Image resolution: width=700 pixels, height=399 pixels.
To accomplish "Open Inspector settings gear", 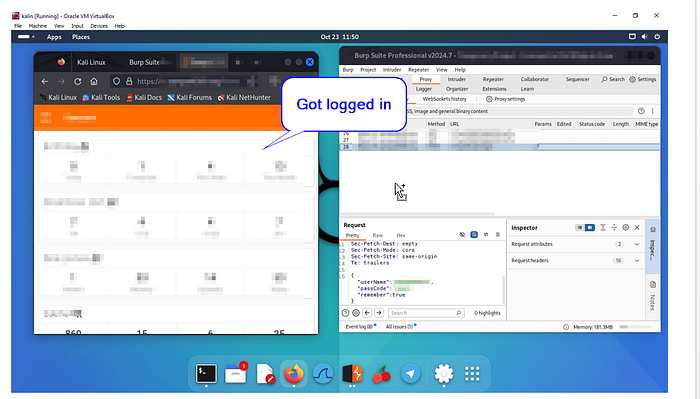I will pyautogui.click(x=625, y=228).
